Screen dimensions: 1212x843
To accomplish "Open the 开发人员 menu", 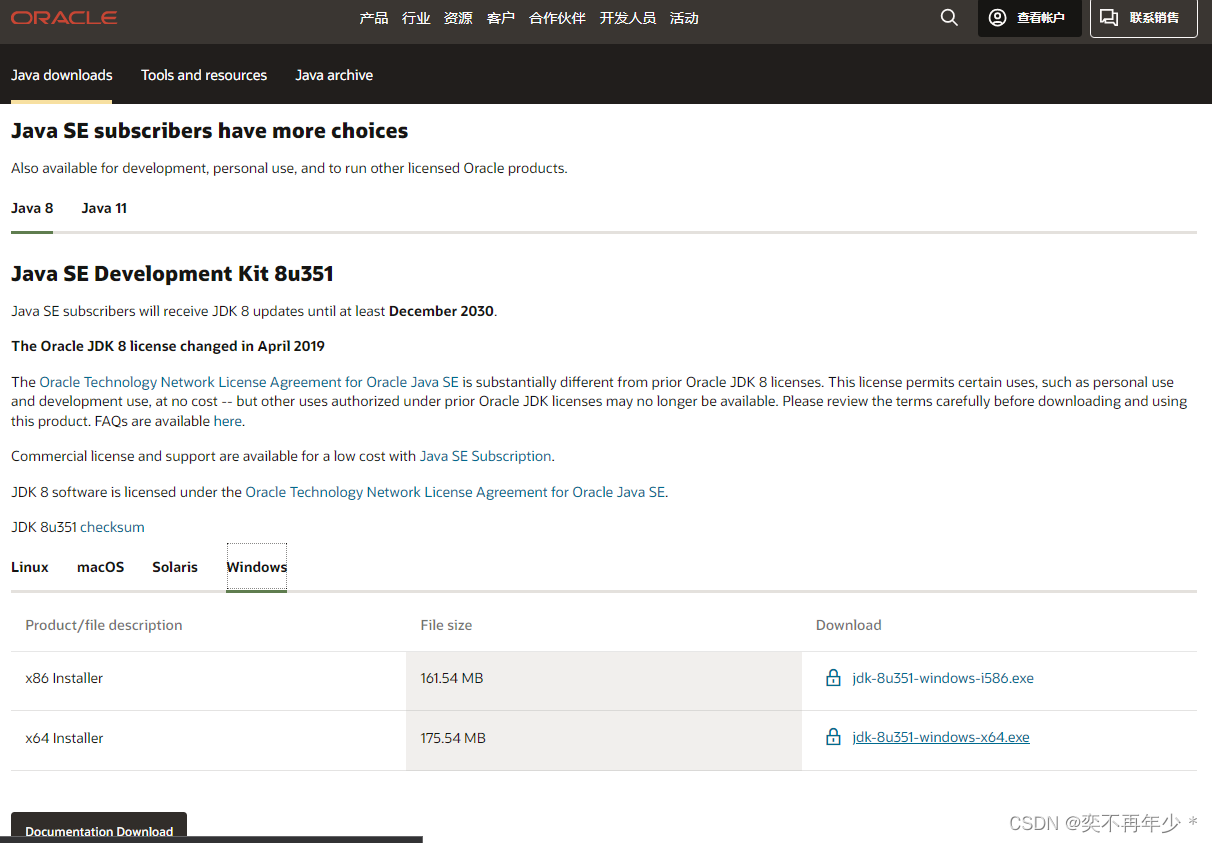I will click(628, 18).
